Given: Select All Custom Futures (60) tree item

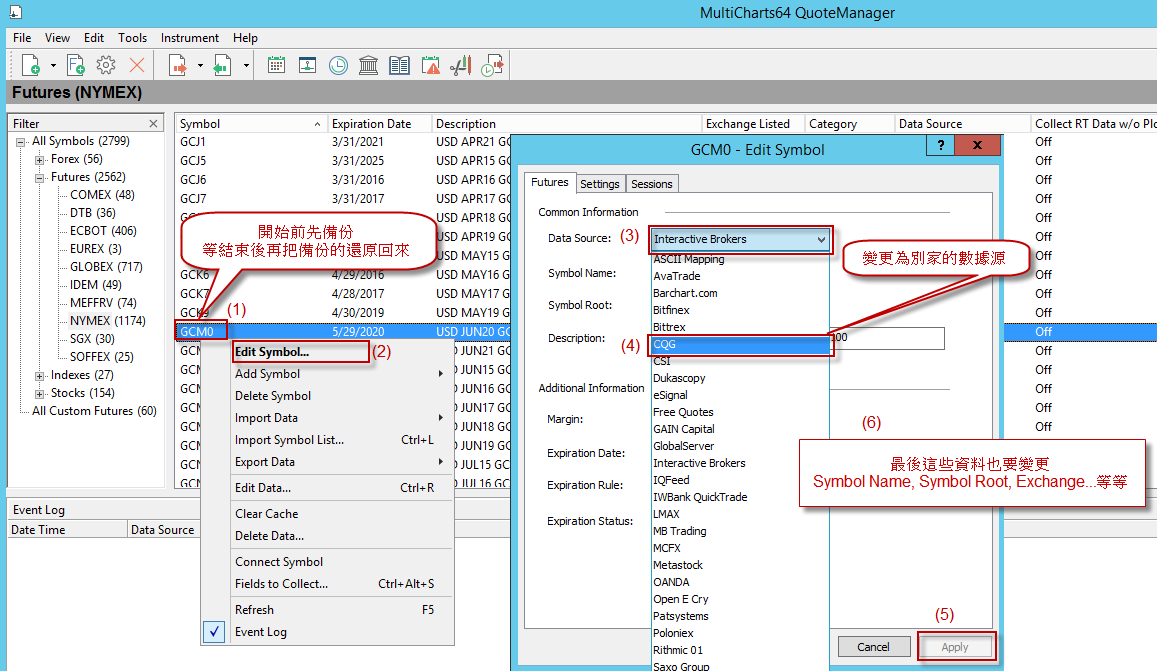Looking at the screenshot, I should tap(95, 411).
